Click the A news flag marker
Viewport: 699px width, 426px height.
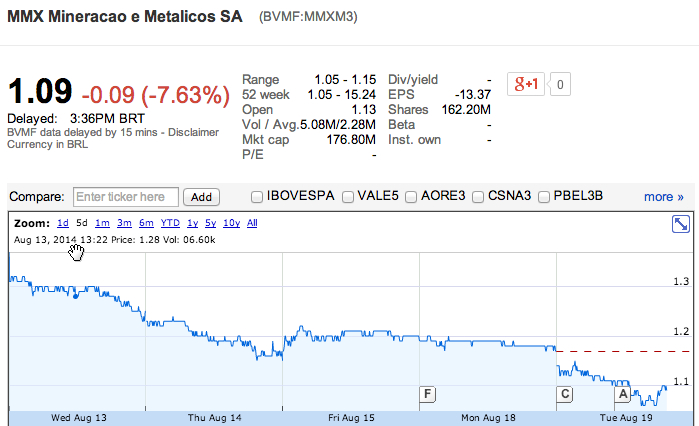point(621,394)
